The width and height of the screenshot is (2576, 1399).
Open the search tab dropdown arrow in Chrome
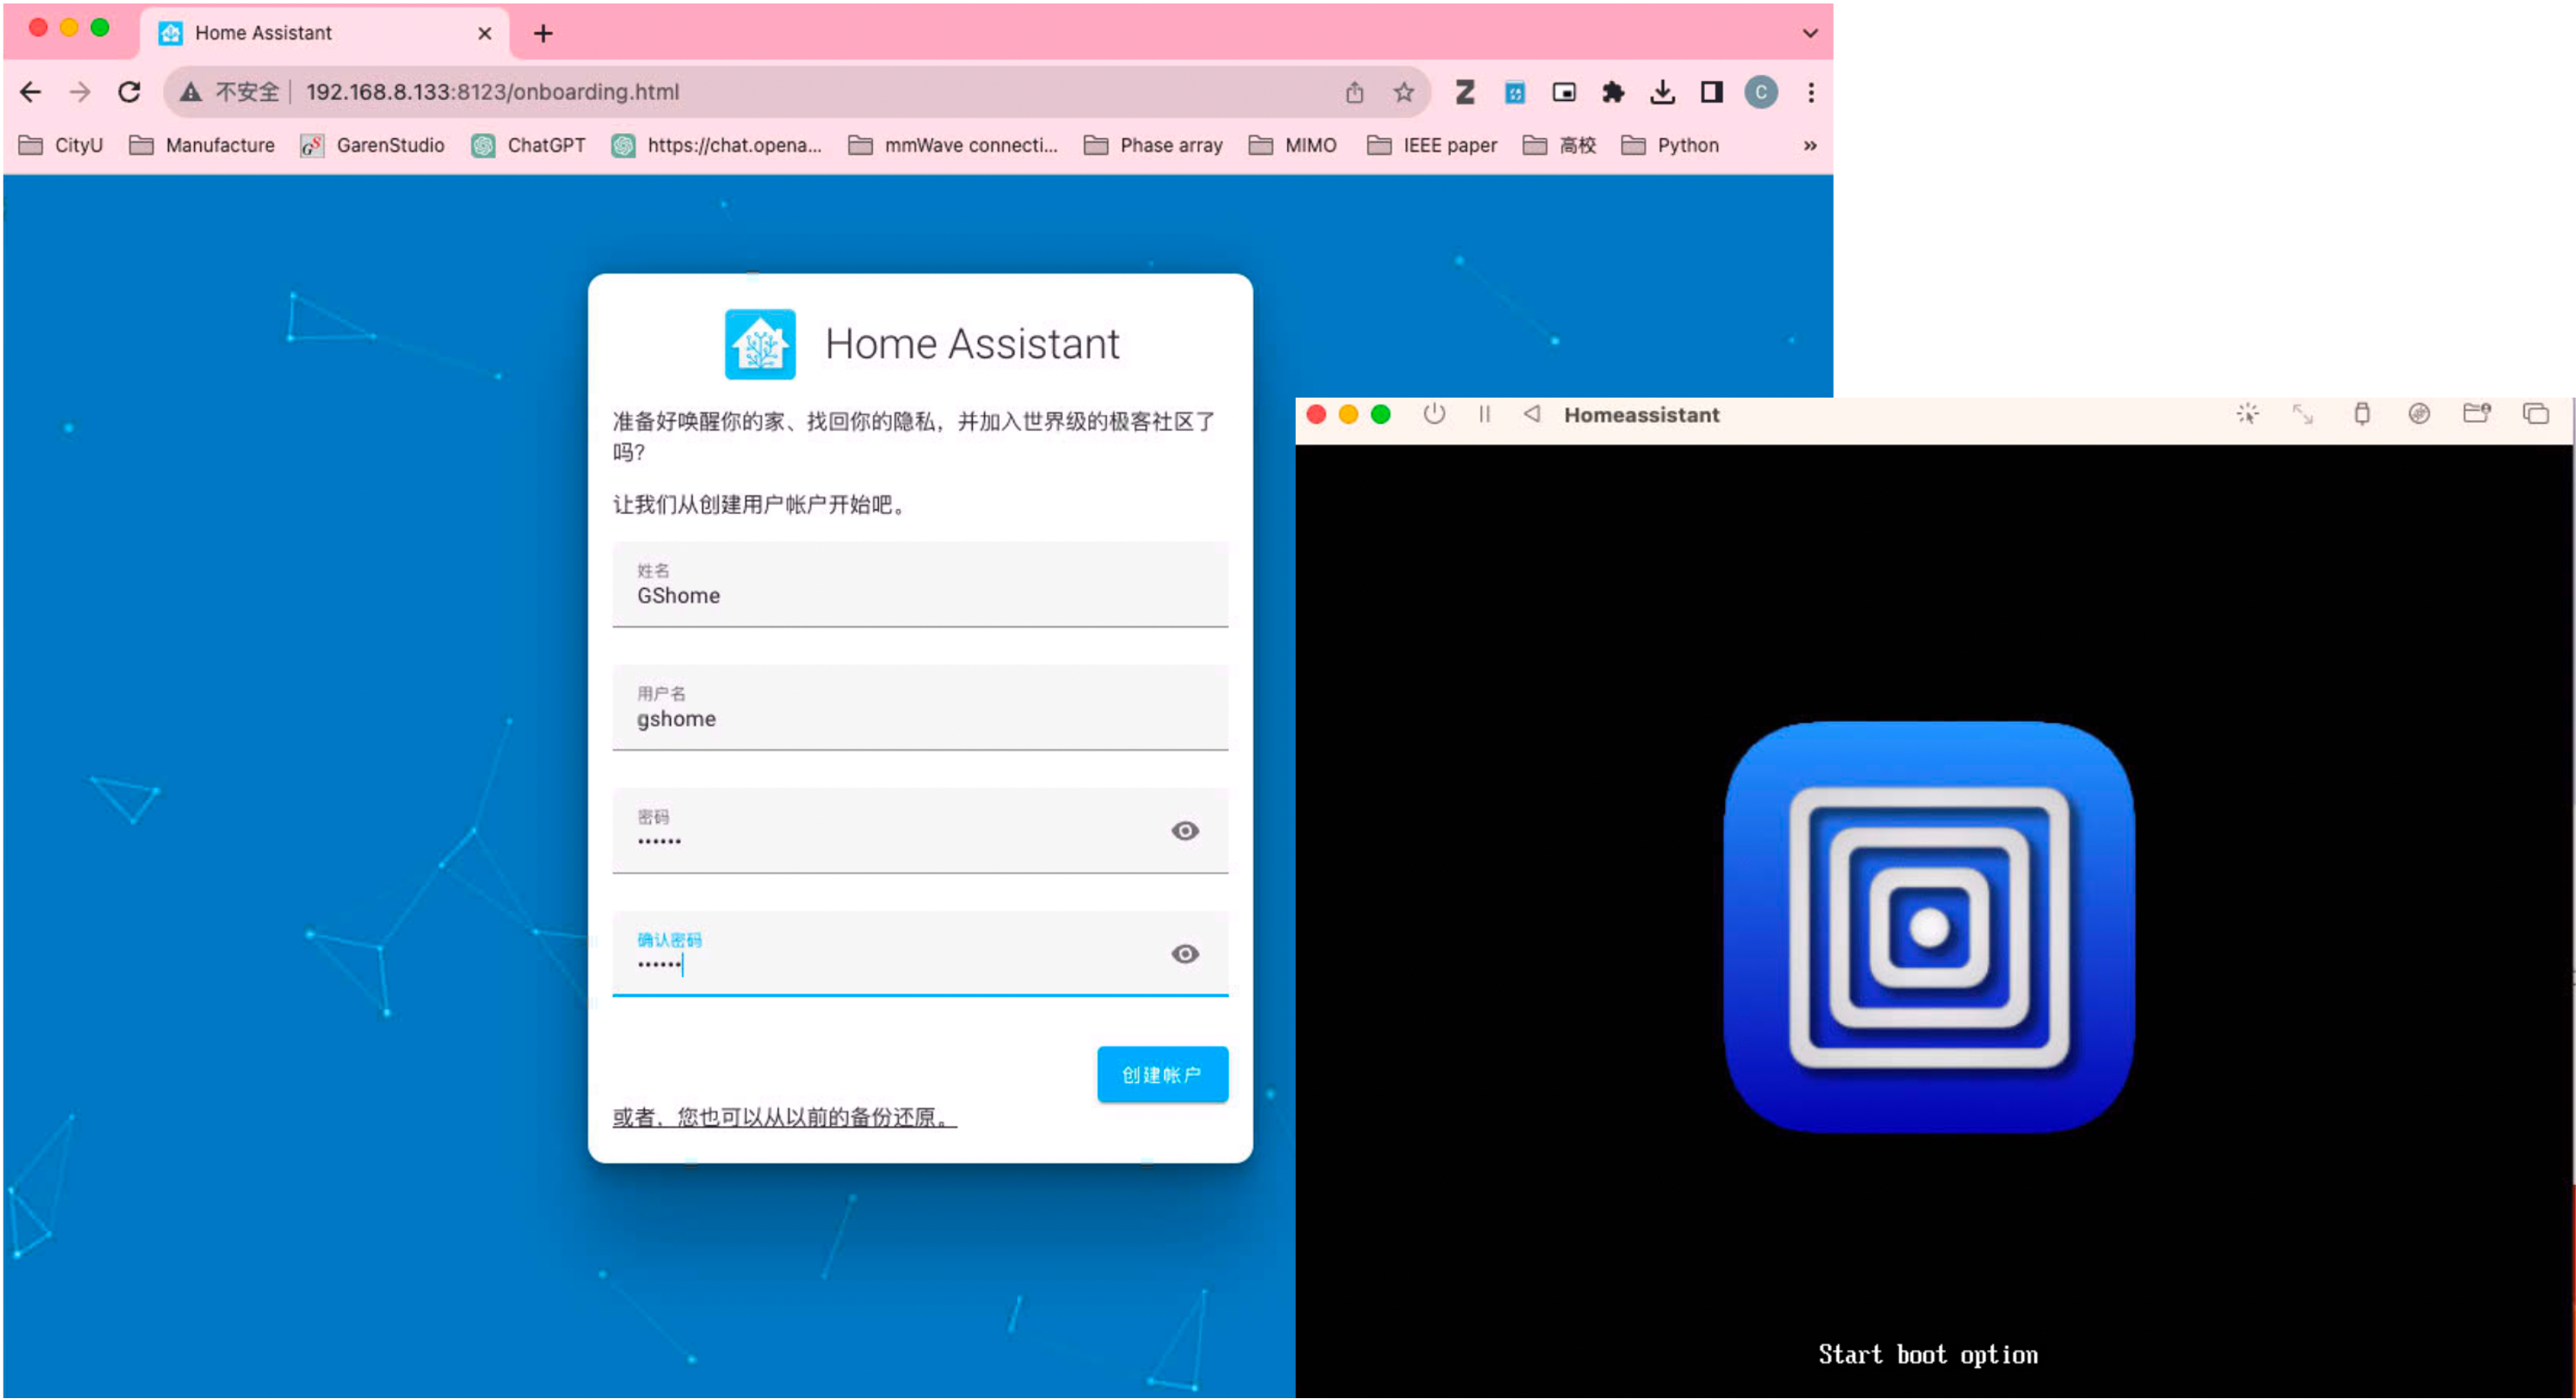click(1810, 33)
